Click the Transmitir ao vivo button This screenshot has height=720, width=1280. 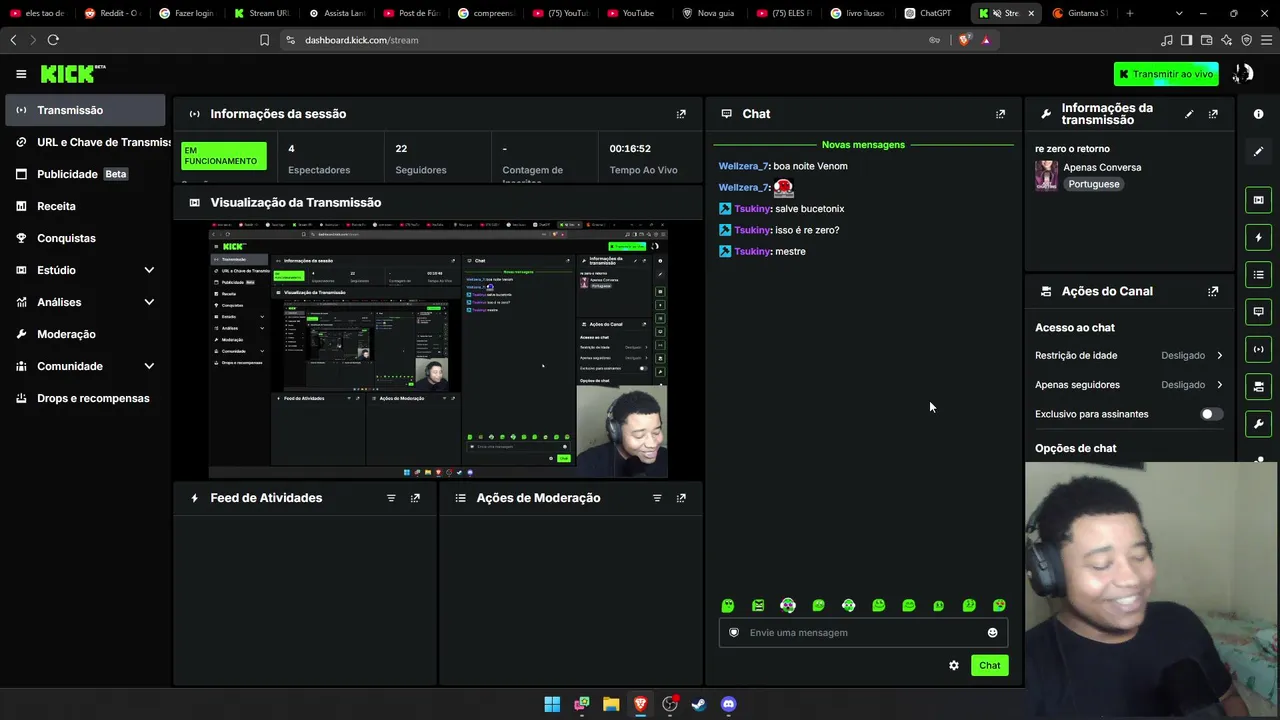[x=1166, y=74]
